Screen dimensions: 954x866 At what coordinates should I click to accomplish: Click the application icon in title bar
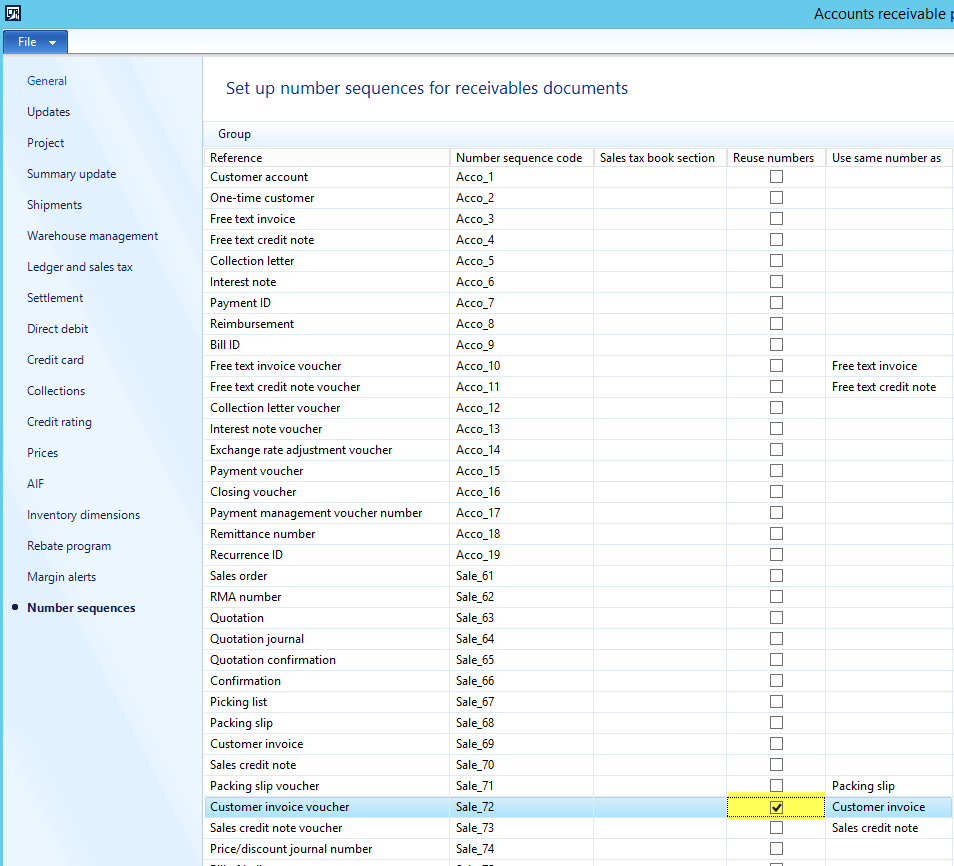click(x=13, y=13)
